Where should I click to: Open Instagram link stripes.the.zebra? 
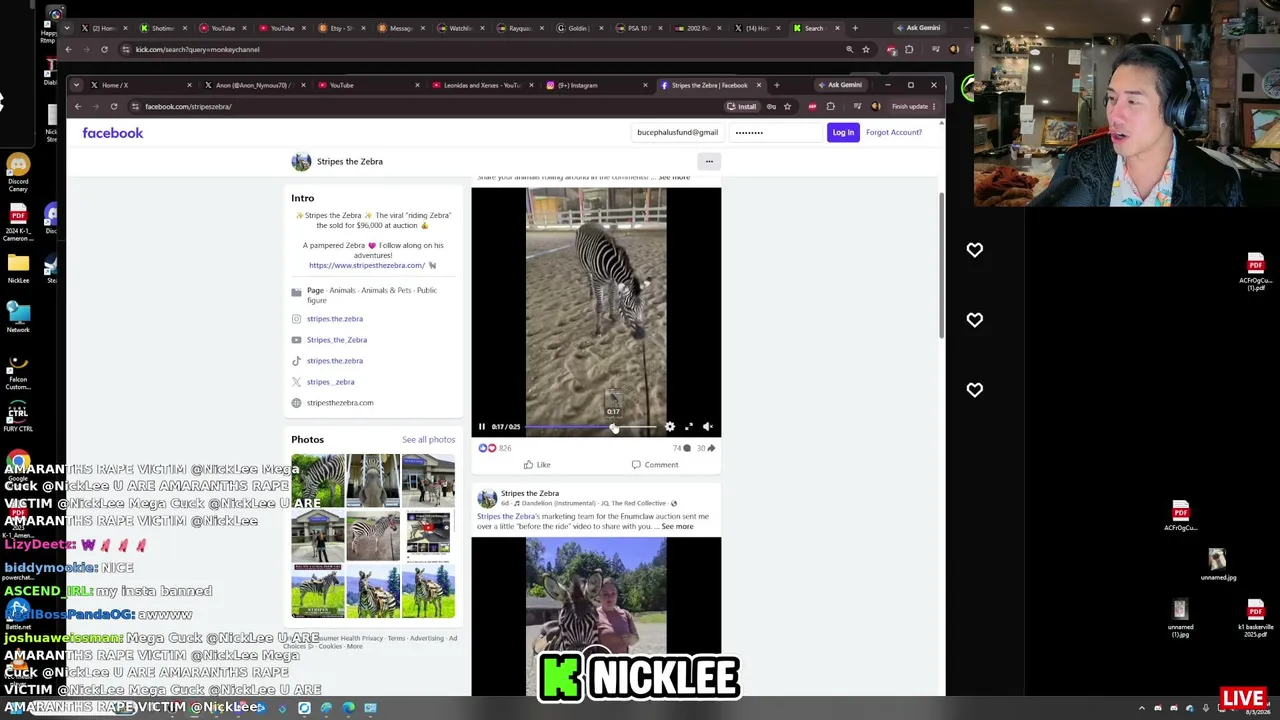coord(335,319)
